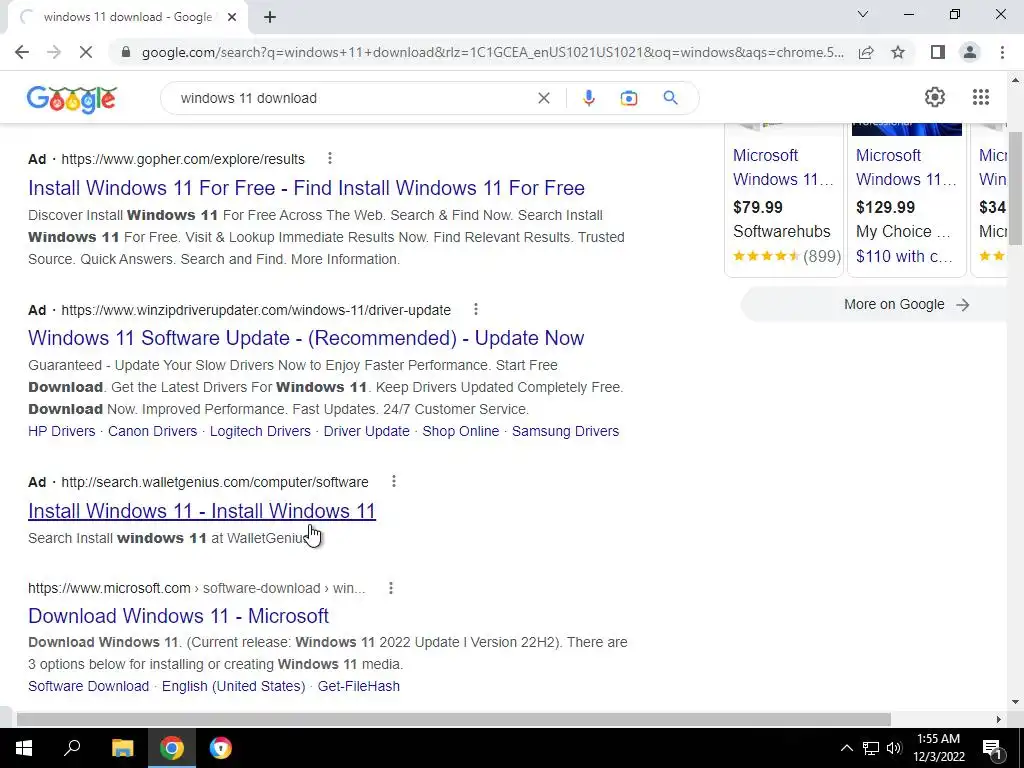
Task: Clear the search box text
Action: click(x=543, y=98)
